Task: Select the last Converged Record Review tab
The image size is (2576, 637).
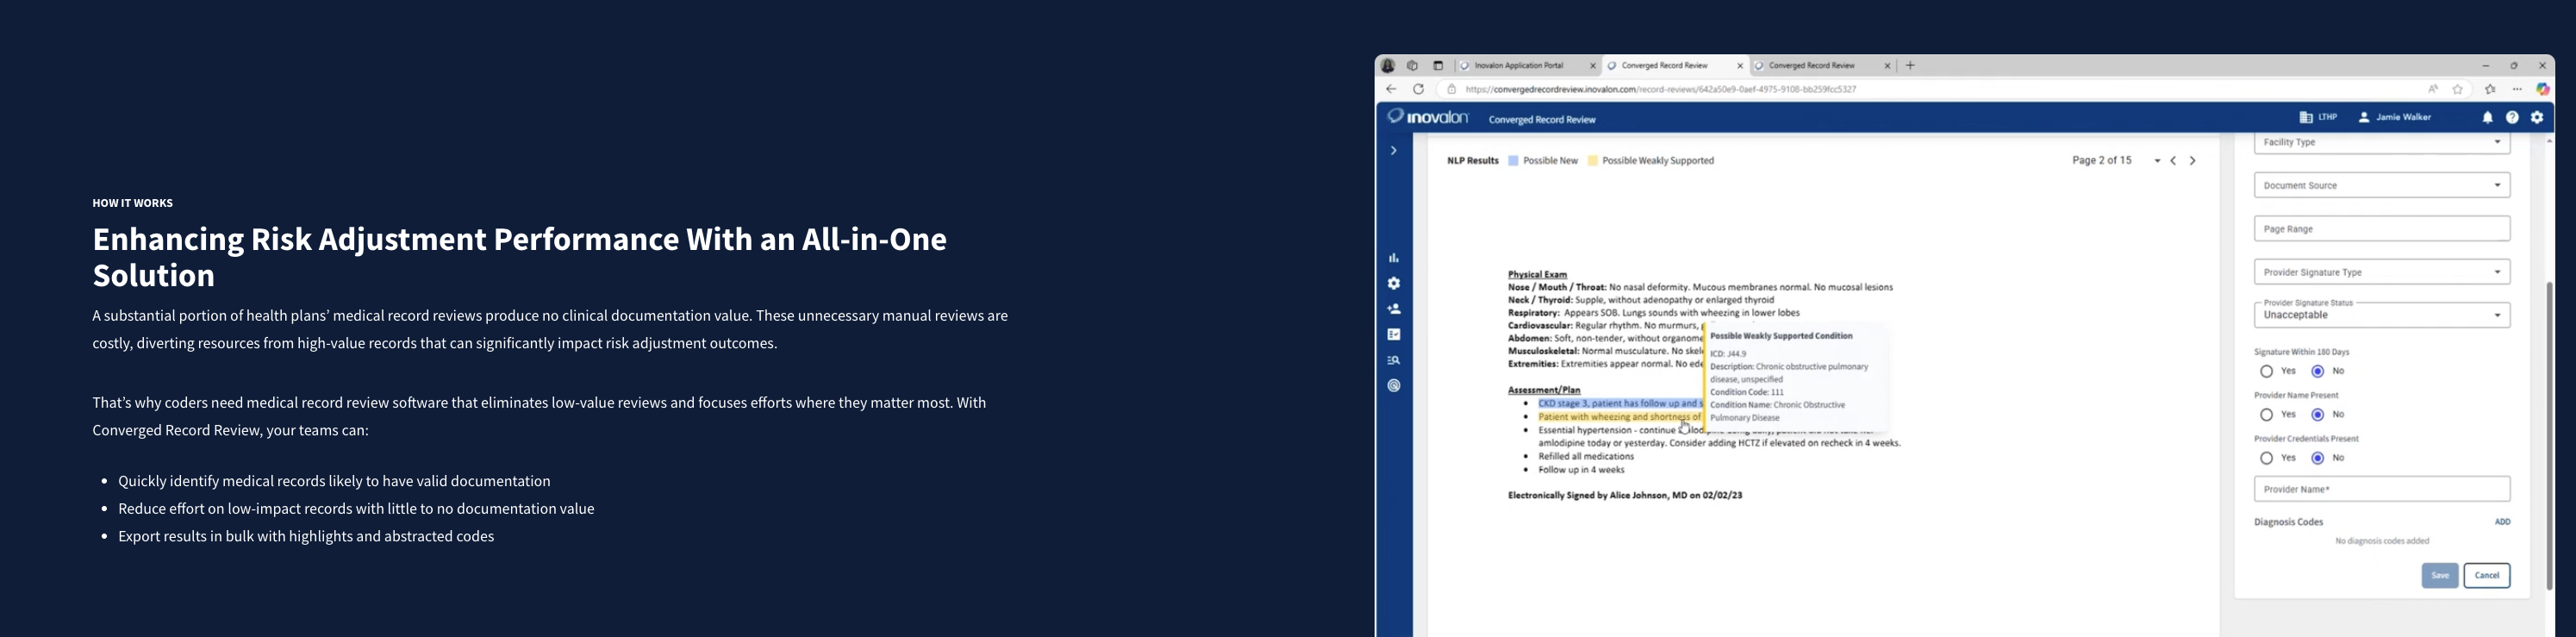Action: (x=1824, y=66)
